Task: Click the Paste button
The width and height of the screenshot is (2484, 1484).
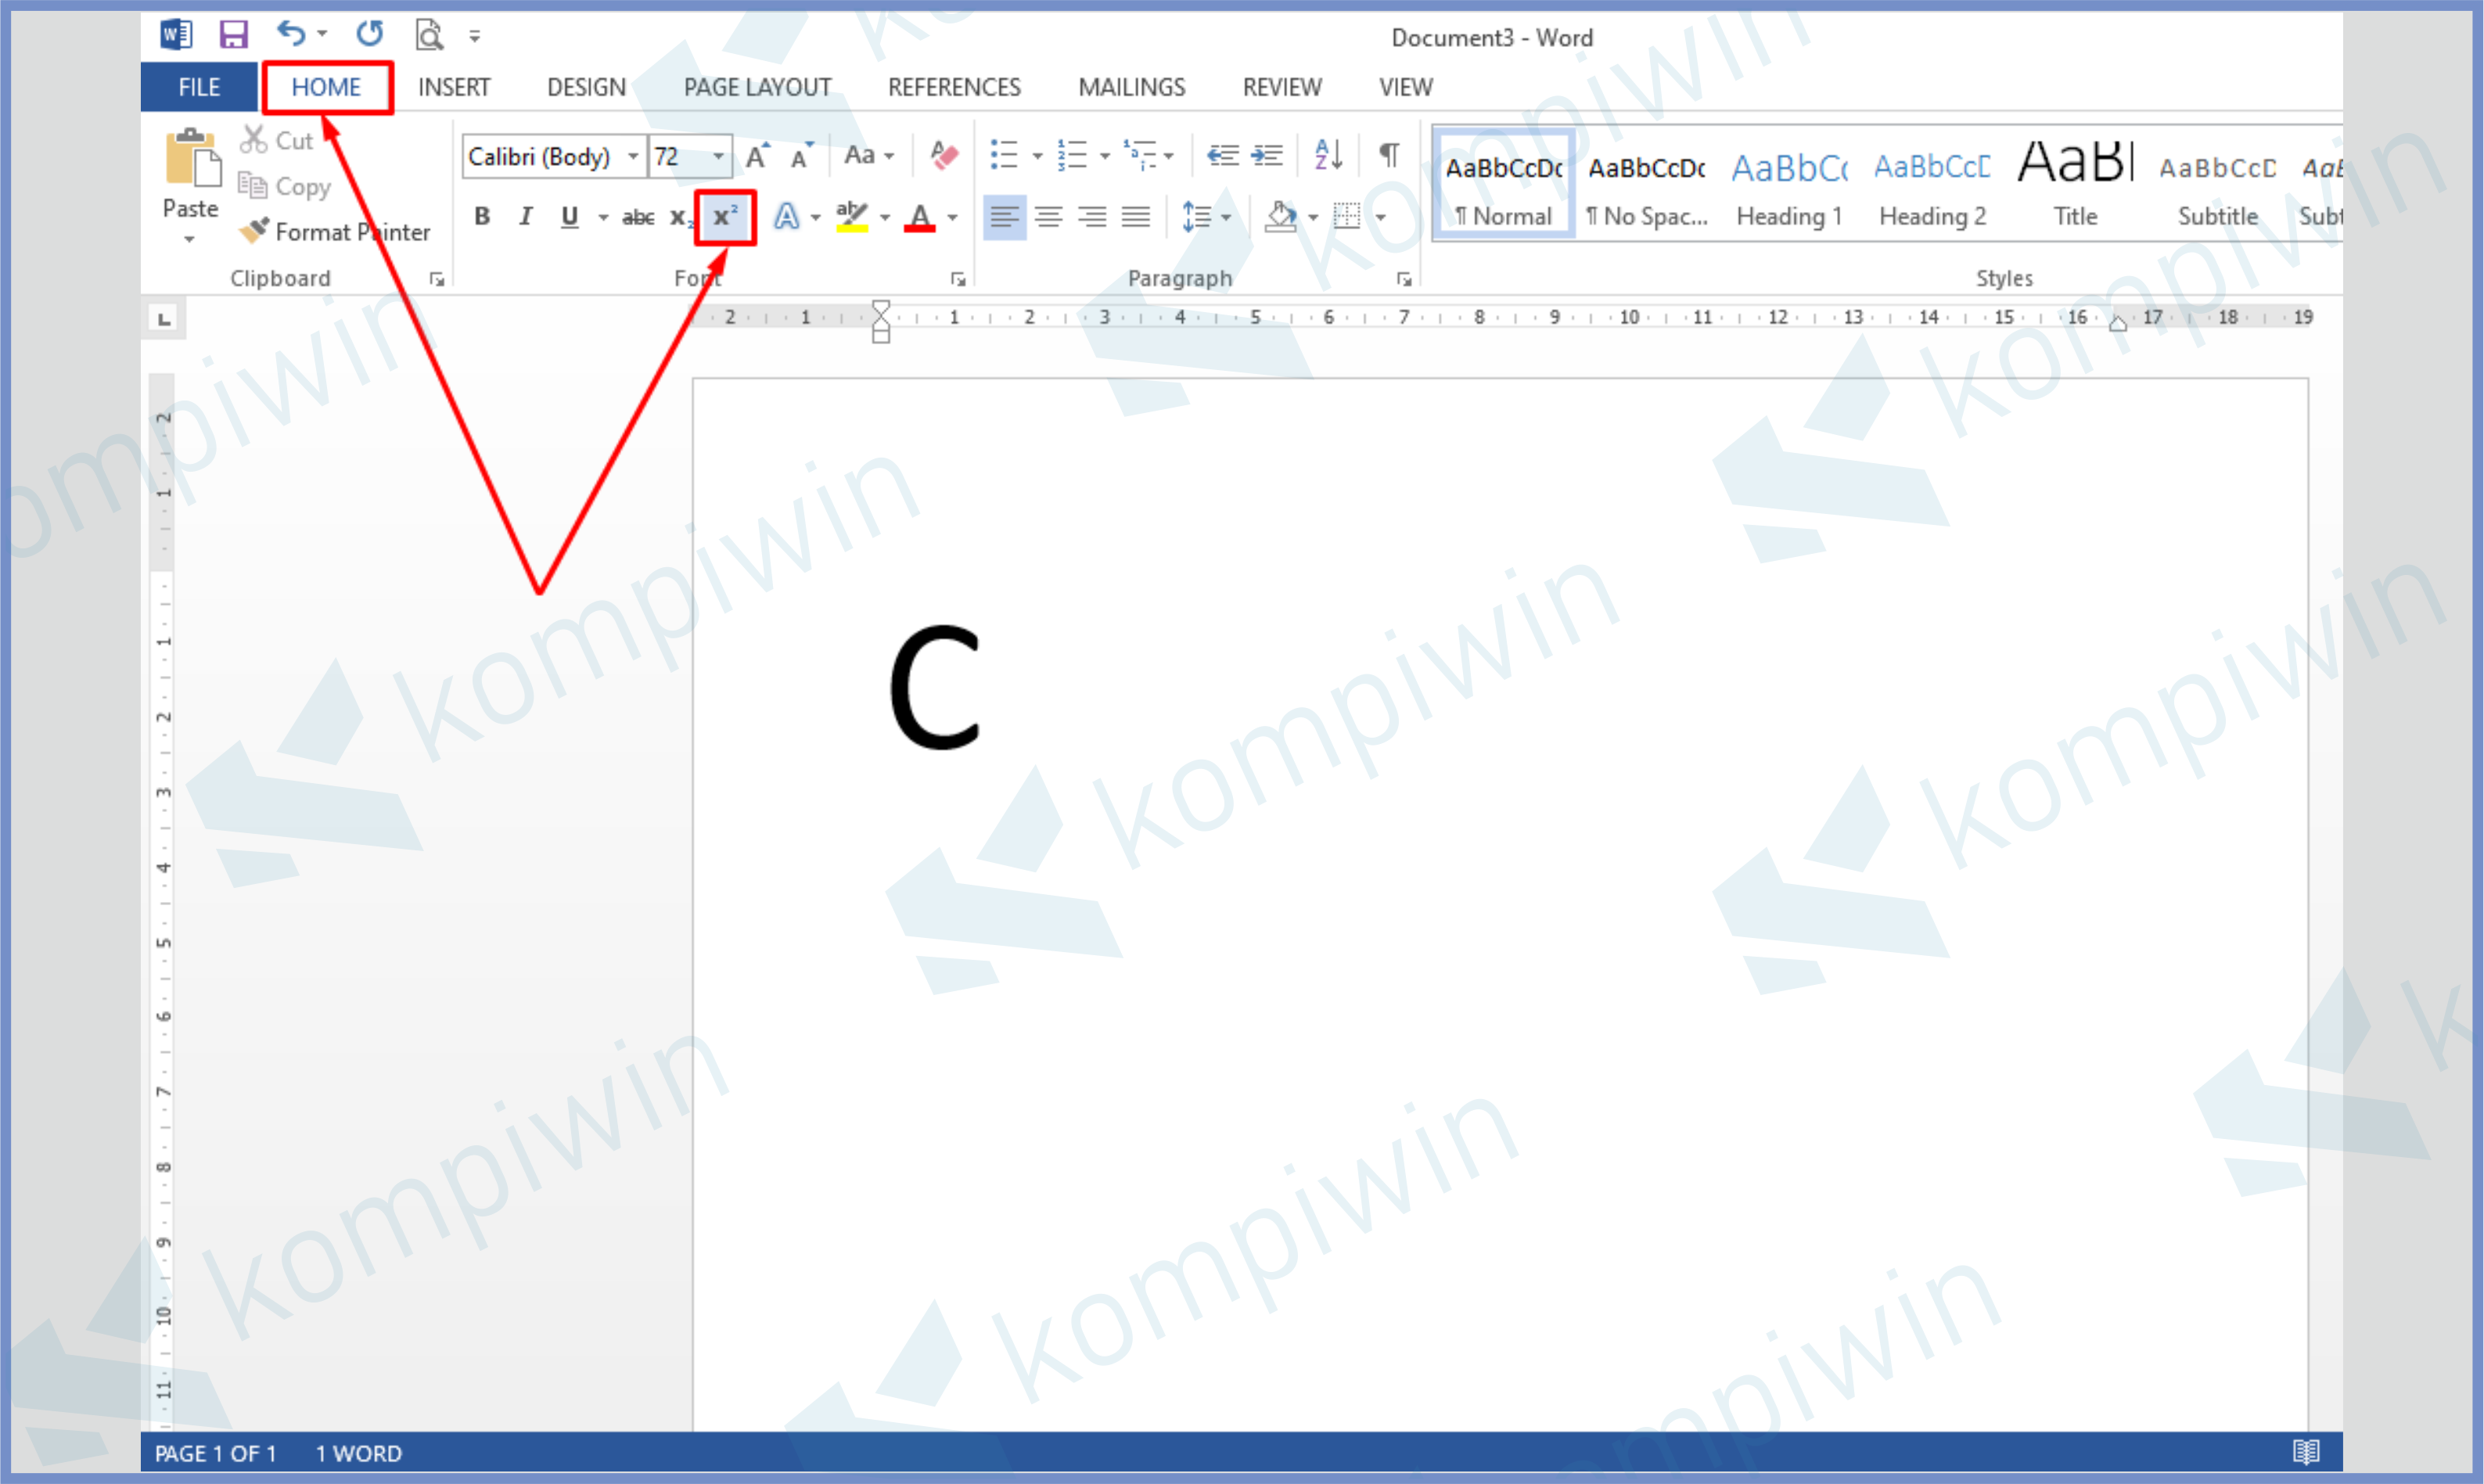Action: coord(190,160)
